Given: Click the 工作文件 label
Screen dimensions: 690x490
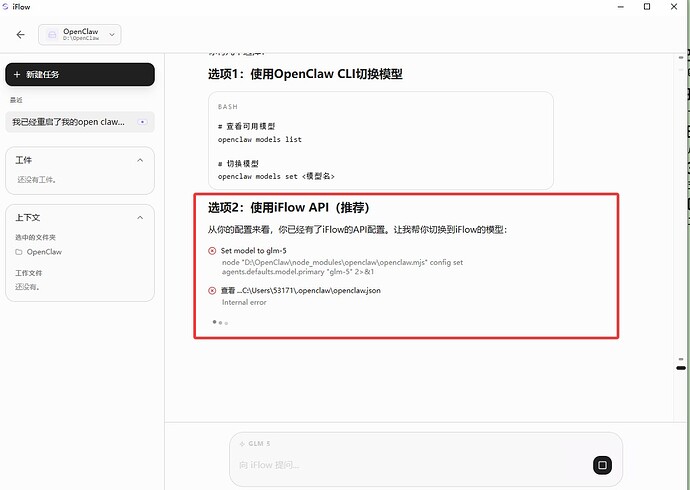Looking at the screenshot, I should click(29, 273).
